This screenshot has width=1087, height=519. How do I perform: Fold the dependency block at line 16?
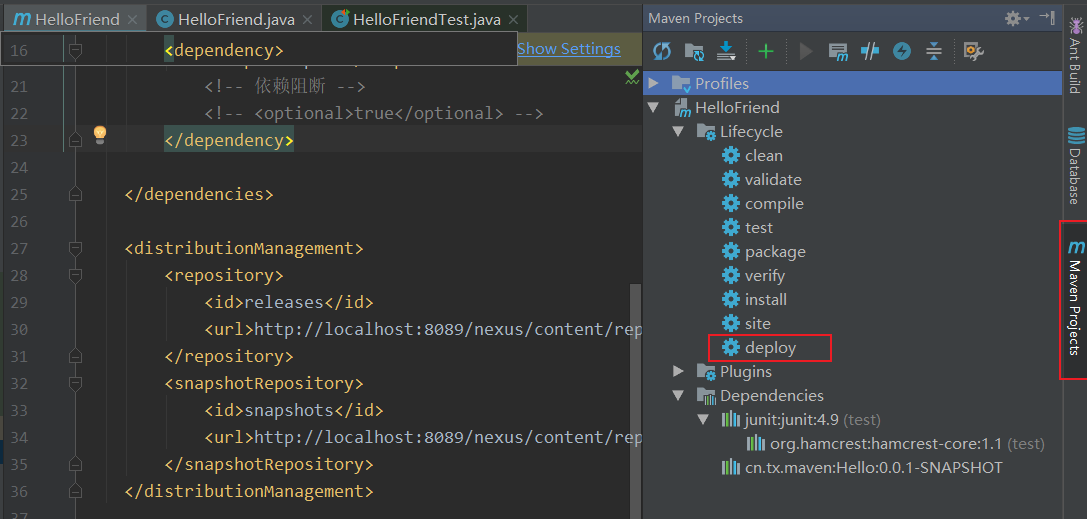coord(75,51)
